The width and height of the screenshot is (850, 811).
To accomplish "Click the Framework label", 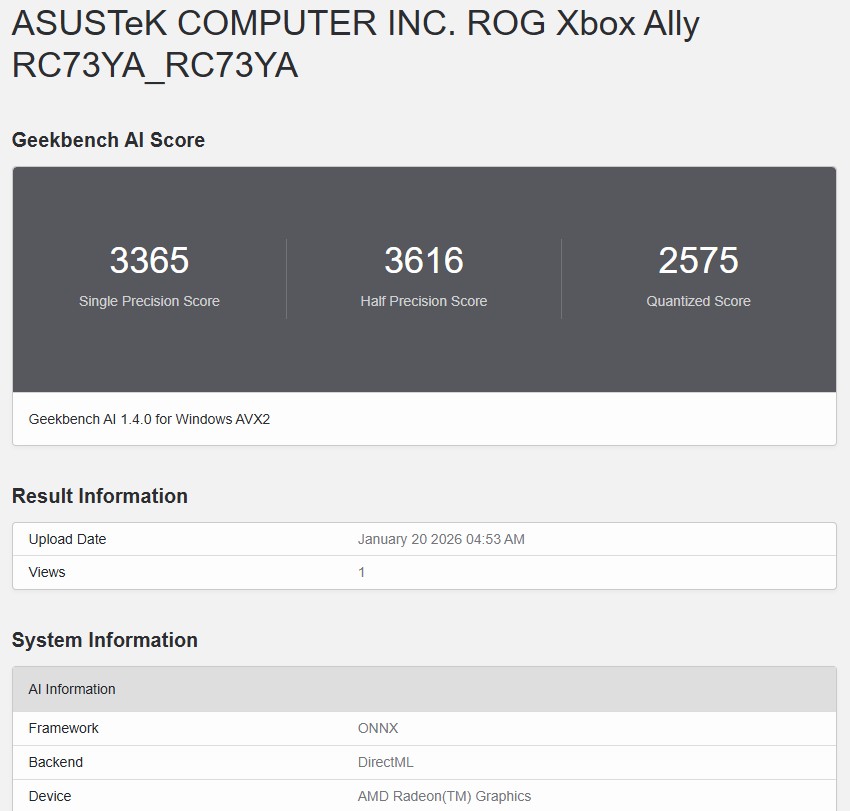I will 63,728.
